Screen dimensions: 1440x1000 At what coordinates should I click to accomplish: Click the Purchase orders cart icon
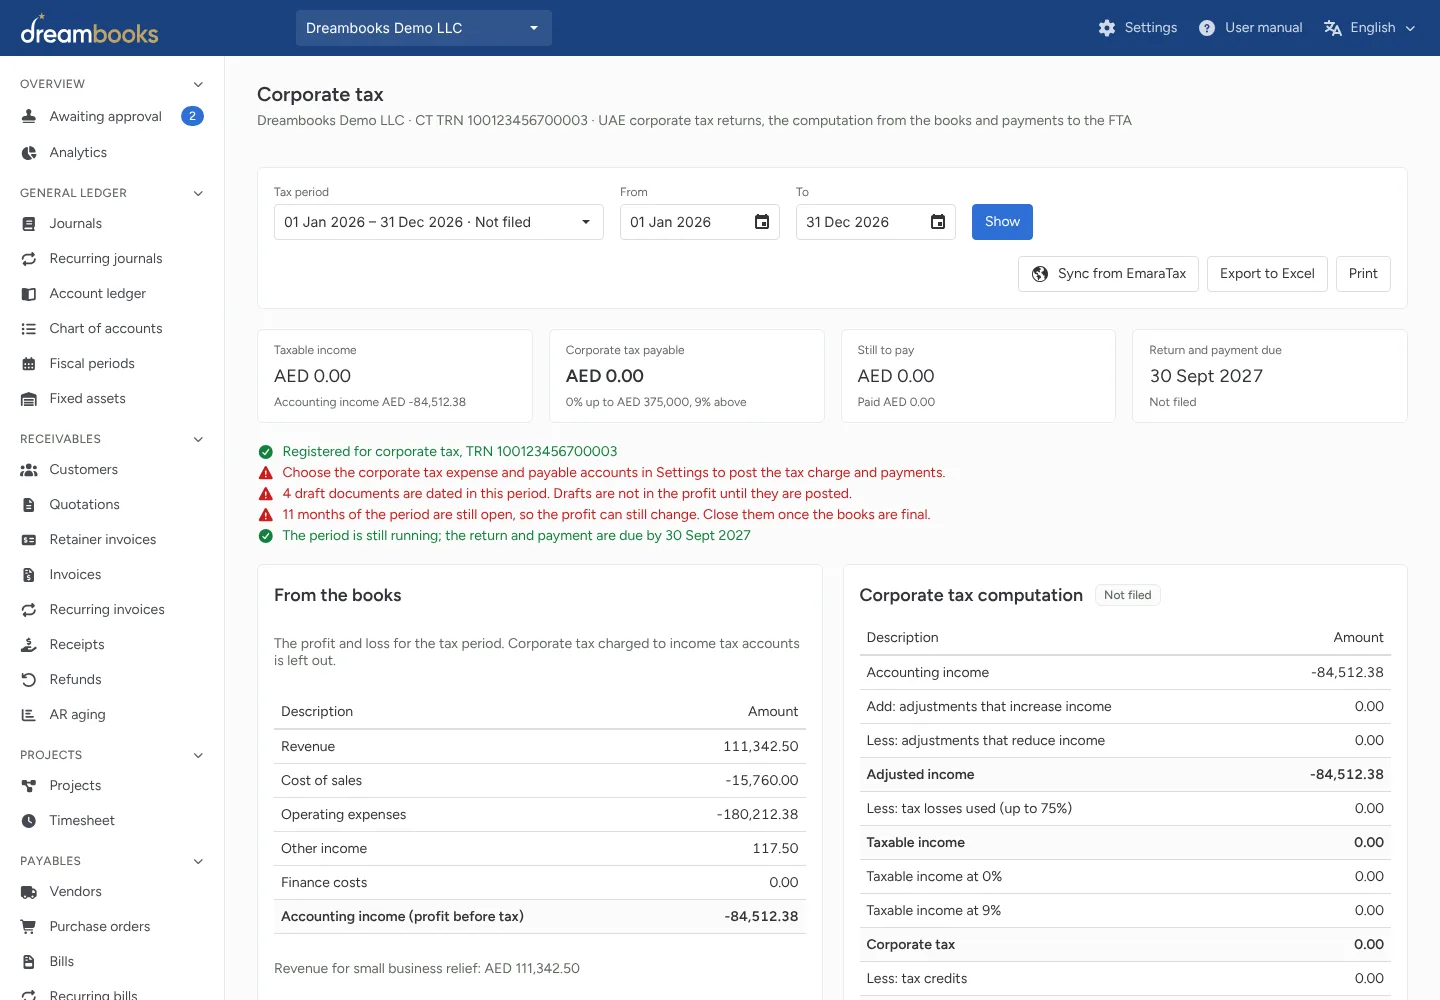pos(29,926)
